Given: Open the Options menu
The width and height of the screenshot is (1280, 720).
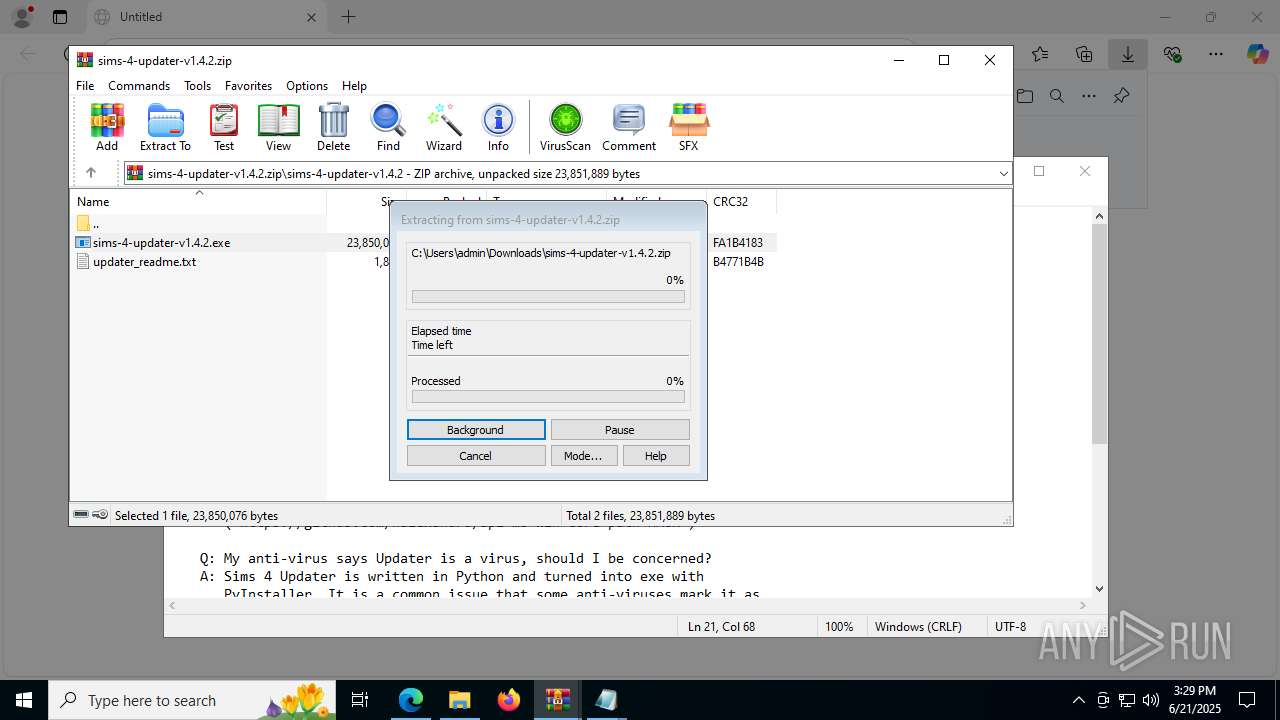Looking at the screenshot, I should pyautogui.click(x=307, y=86).
